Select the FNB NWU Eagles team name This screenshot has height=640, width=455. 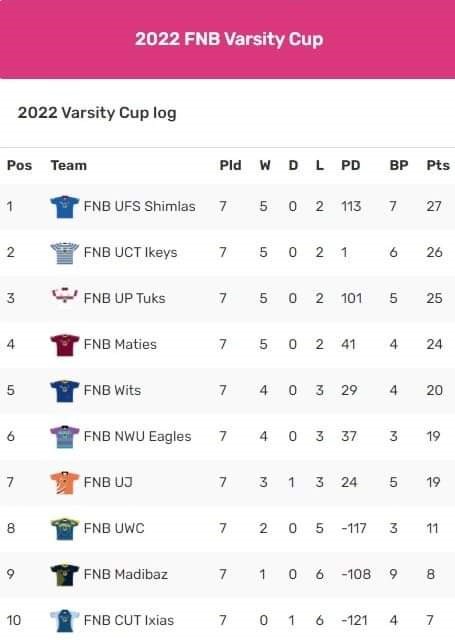click(x=138, y=437)
